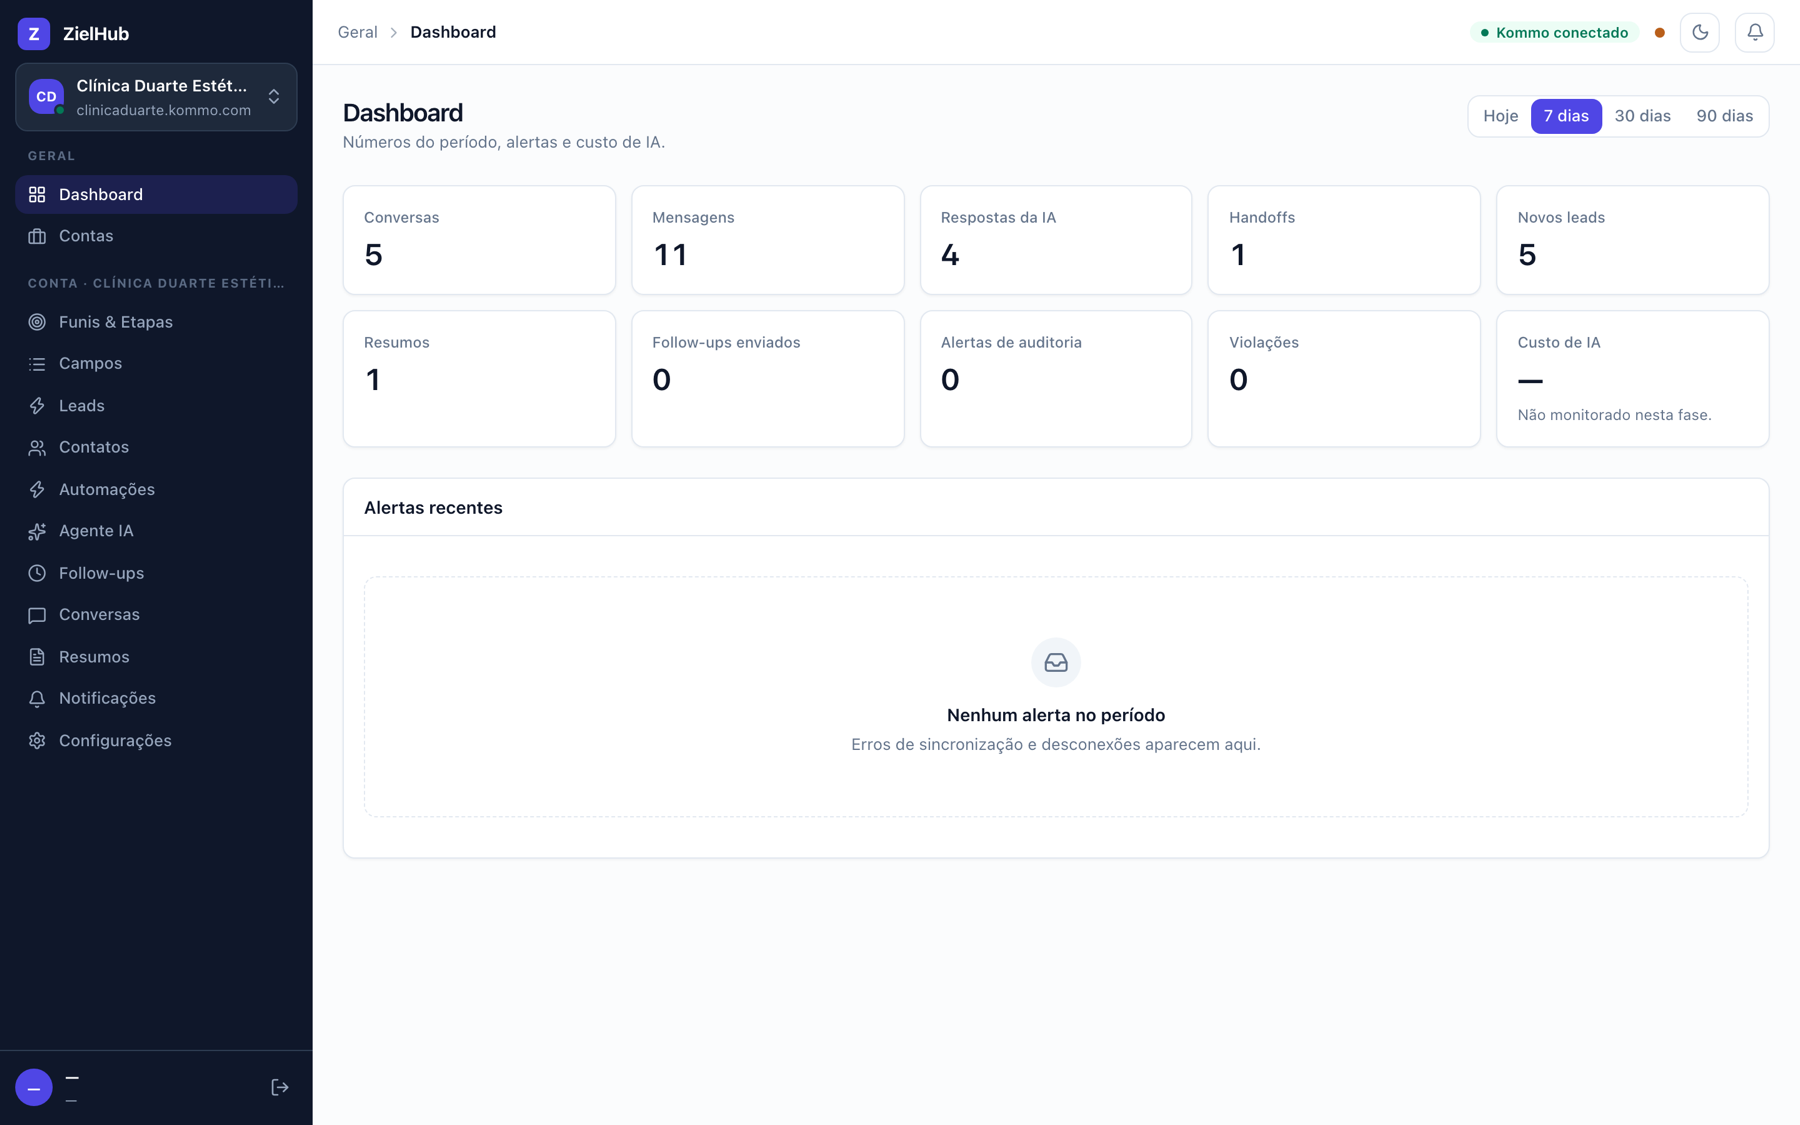Click the GERAL section label
The width and height of the screenshot is (1800, 1125).
[x=52, y=157]
